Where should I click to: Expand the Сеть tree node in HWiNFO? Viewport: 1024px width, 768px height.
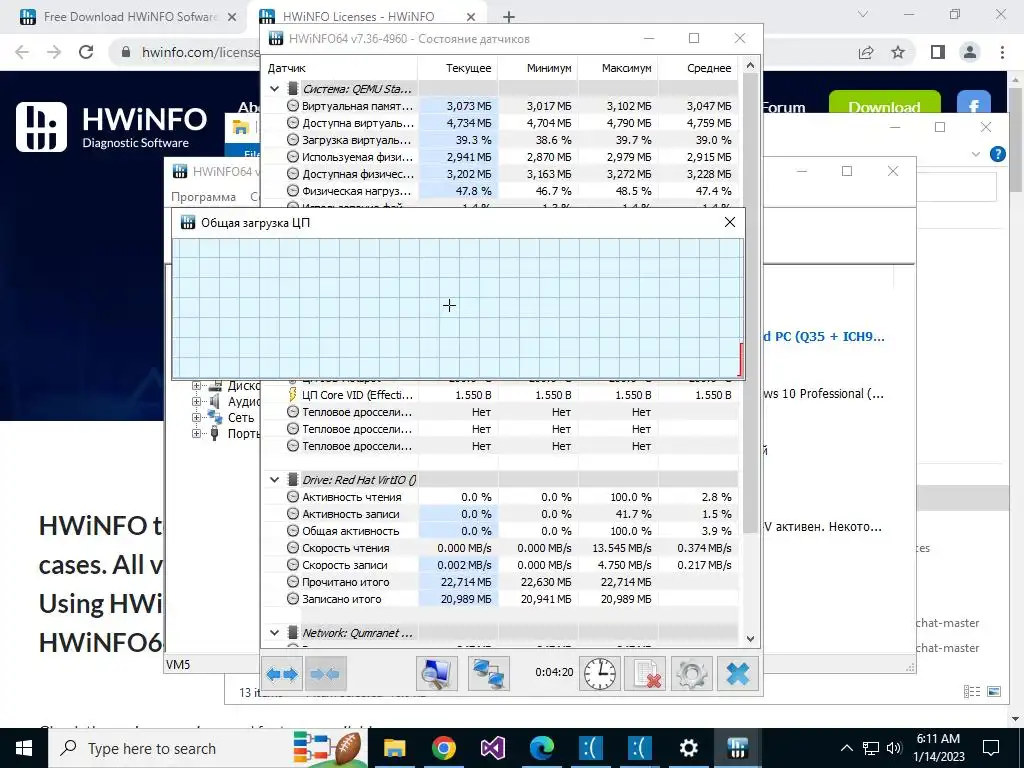pos(197,417)
